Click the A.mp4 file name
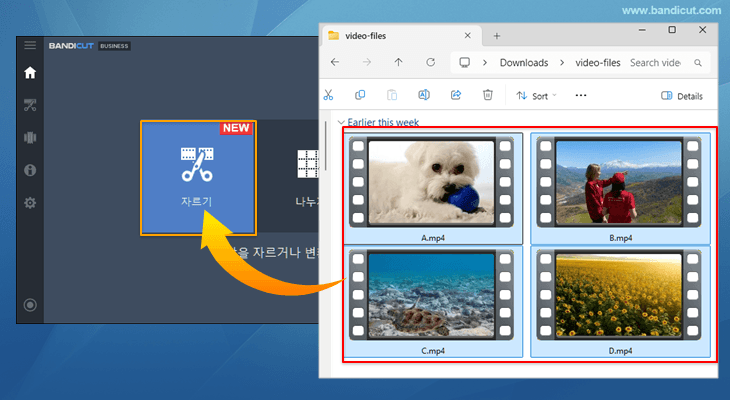This screenshot has height=400, width=730. [433, 238]
